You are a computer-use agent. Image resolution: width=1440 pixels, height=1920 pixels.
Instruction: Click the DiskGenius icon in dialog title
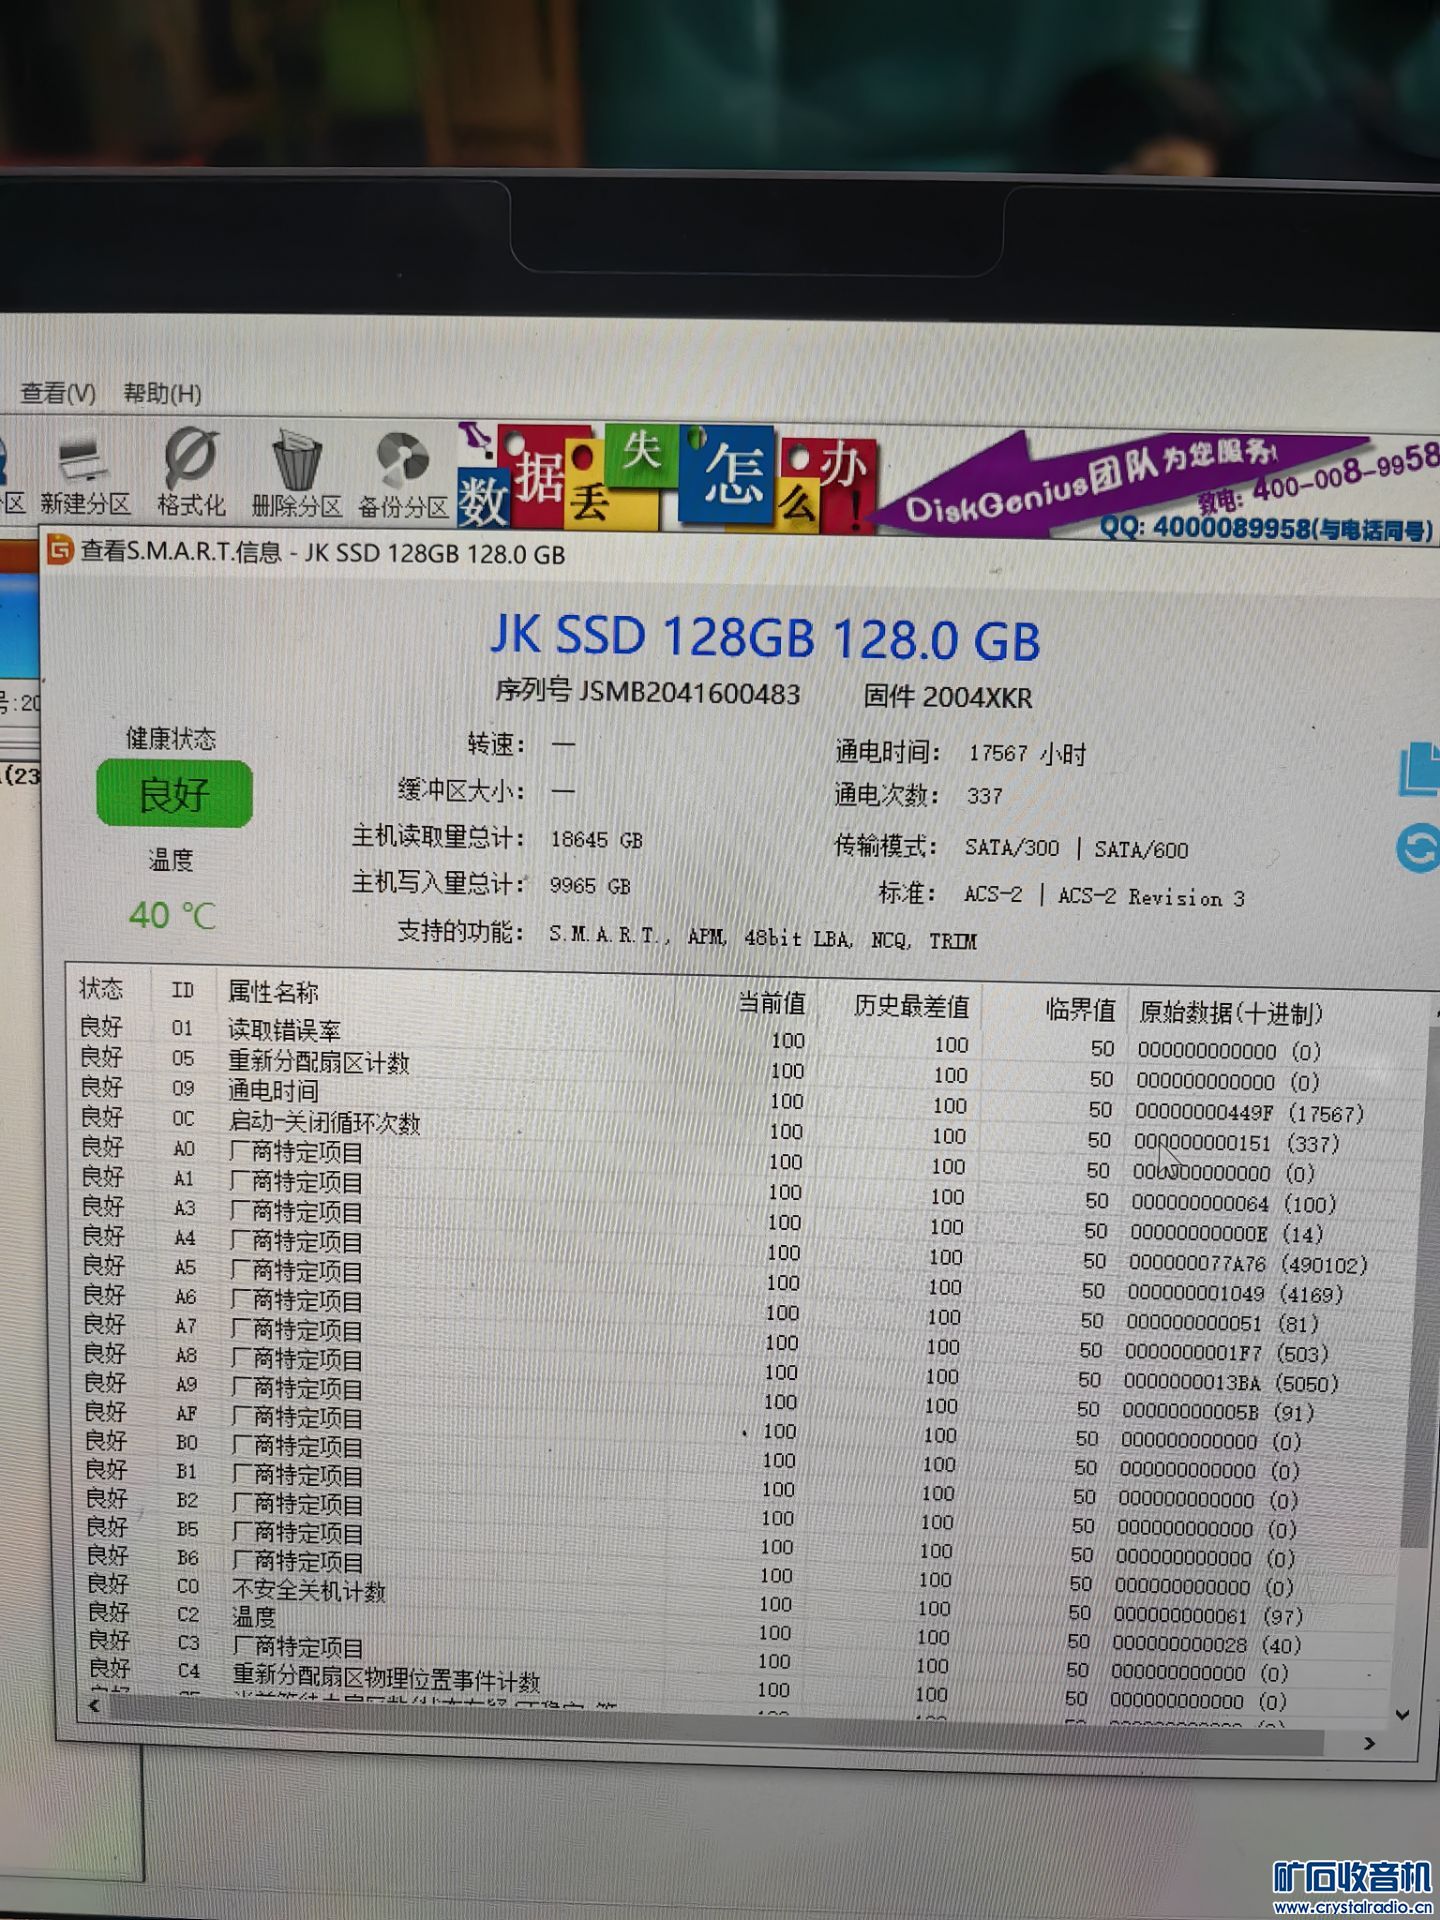click(61, 550)
